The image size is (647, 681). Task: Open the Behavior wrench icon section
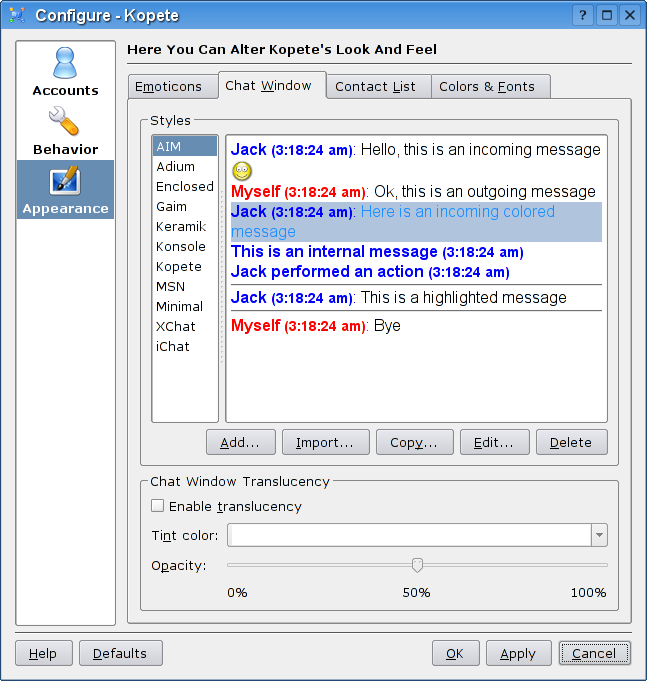point(64,121)
